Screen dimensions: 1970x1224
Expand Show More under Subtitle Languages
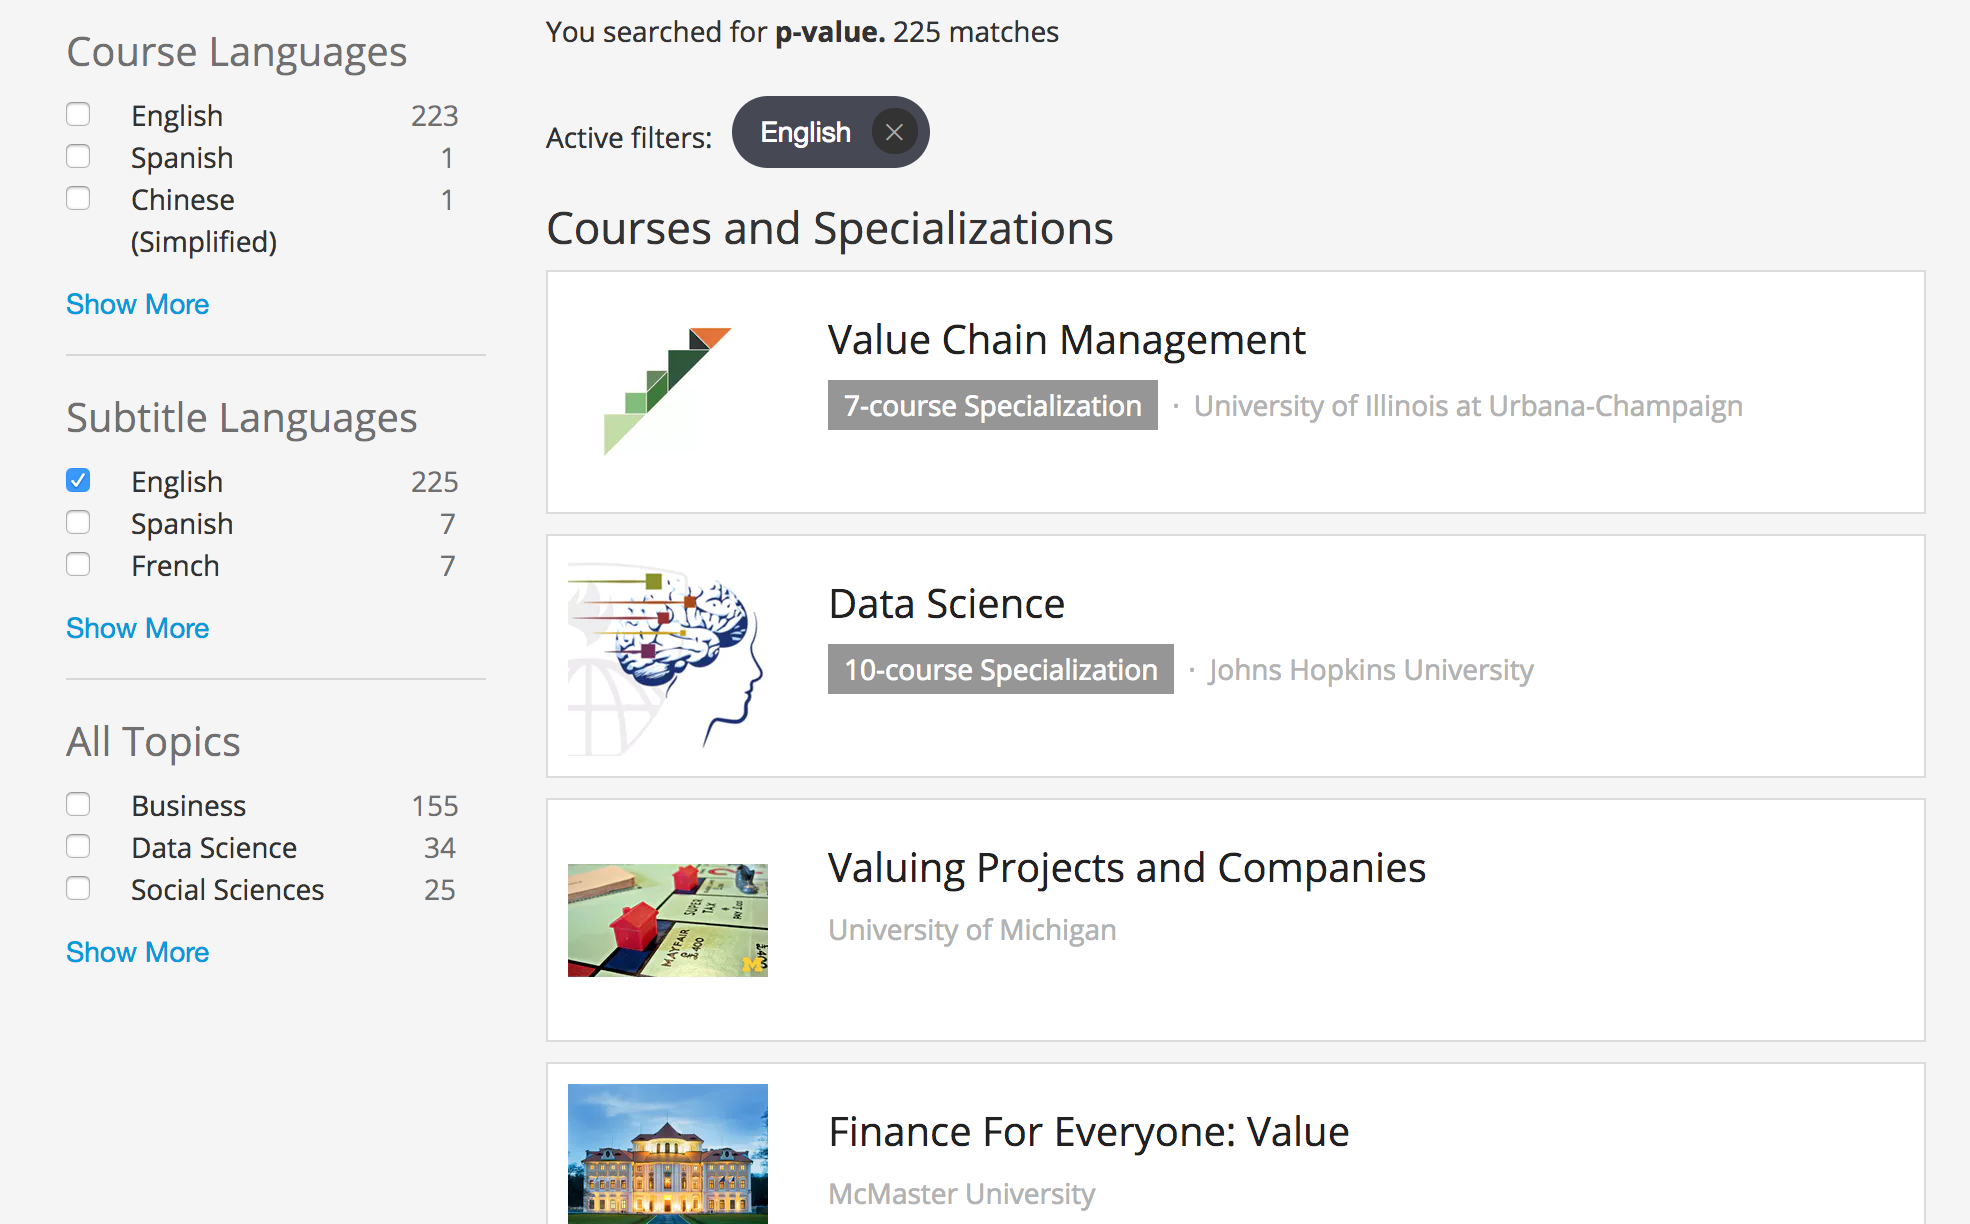[137, 628]
